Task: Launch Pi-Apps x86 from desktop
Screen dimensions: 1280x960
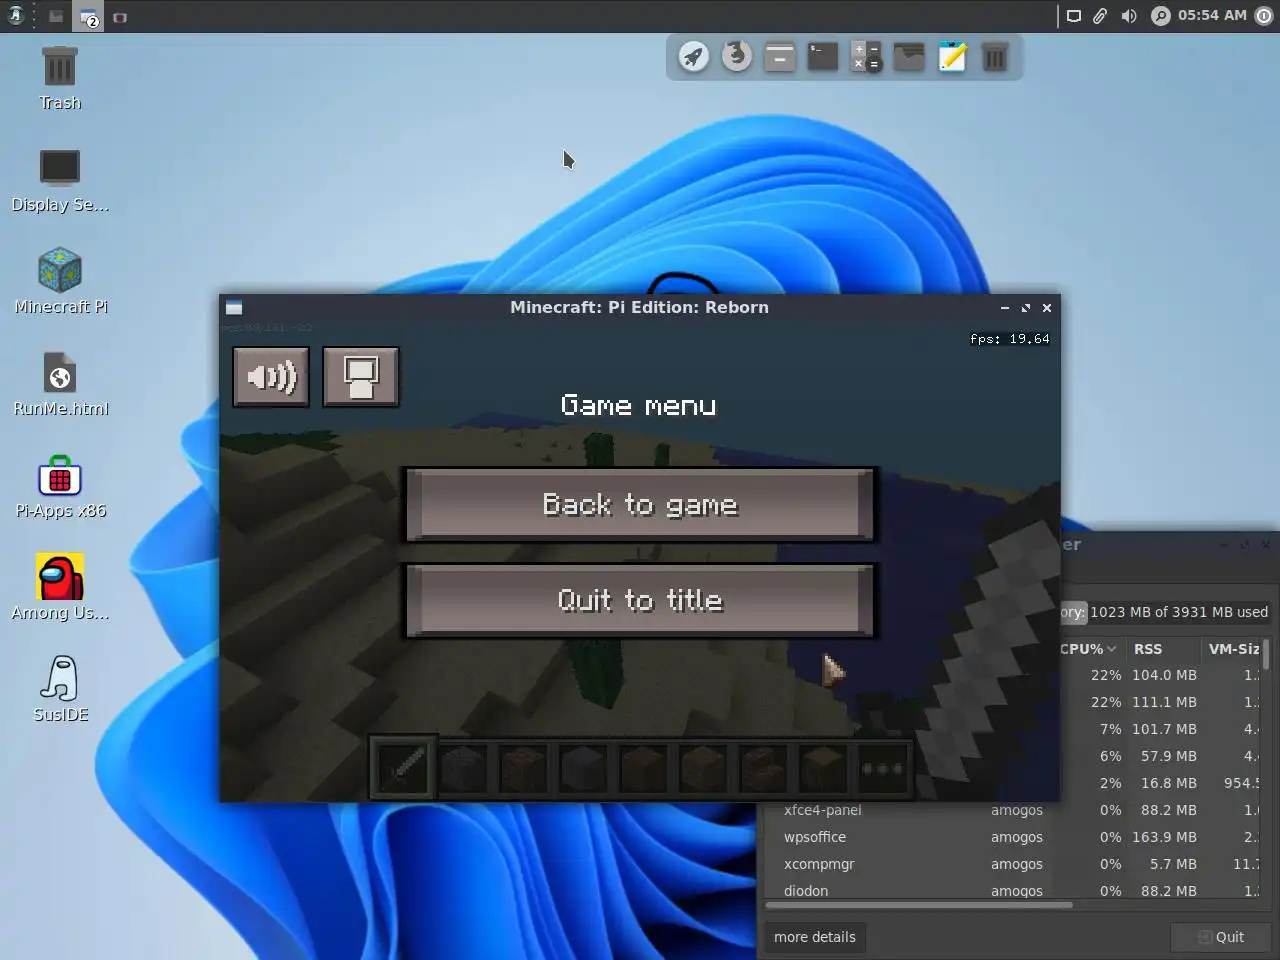Action: [x=60, y=487]
